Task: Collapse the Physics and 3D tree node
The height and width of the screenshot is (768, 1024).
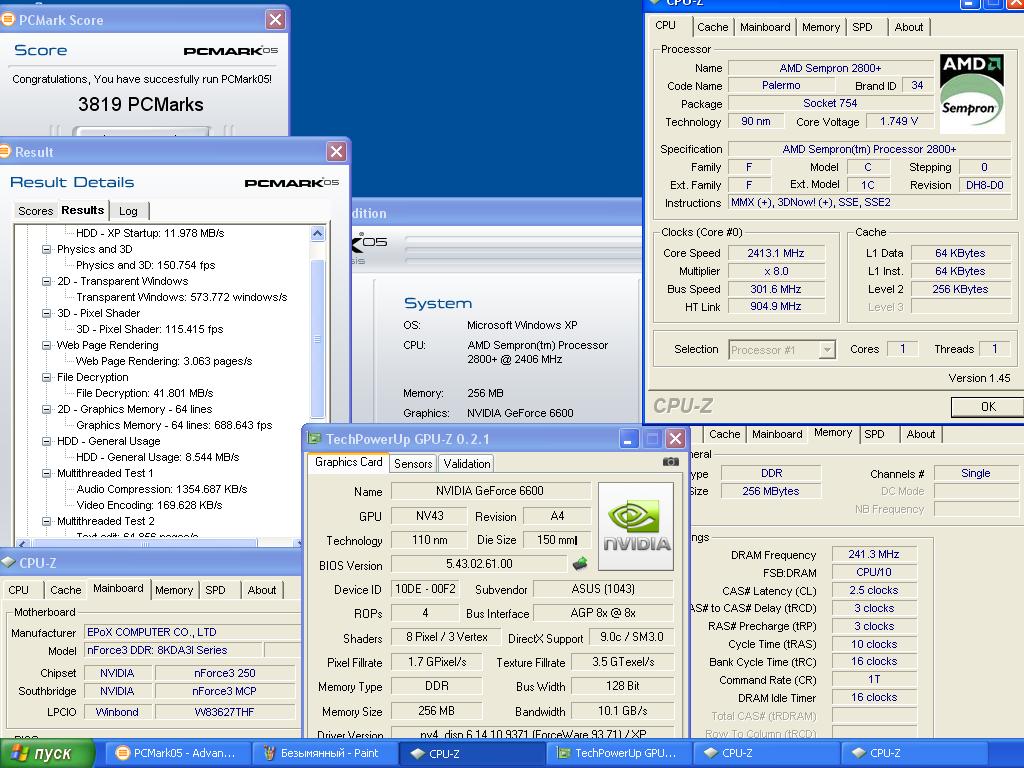Action: coord(46,249)
